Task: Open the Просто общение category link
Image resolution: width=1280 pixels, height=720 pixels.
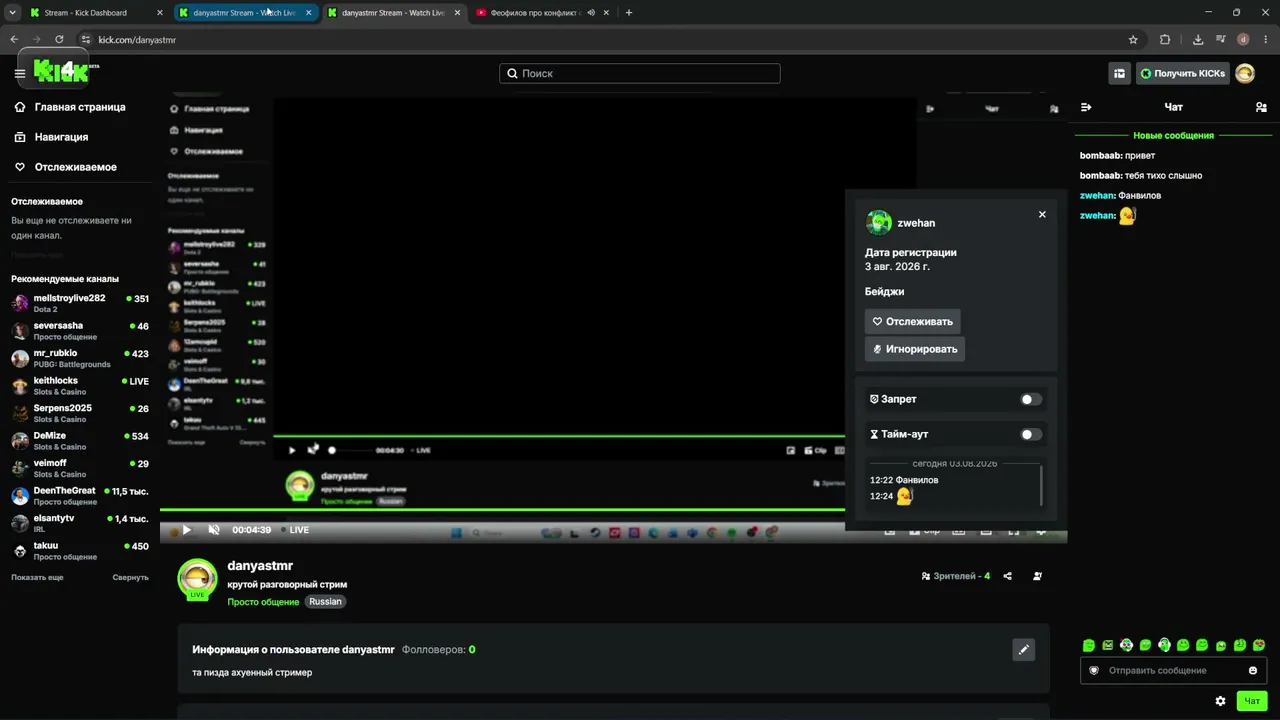Action: point(263,602)
